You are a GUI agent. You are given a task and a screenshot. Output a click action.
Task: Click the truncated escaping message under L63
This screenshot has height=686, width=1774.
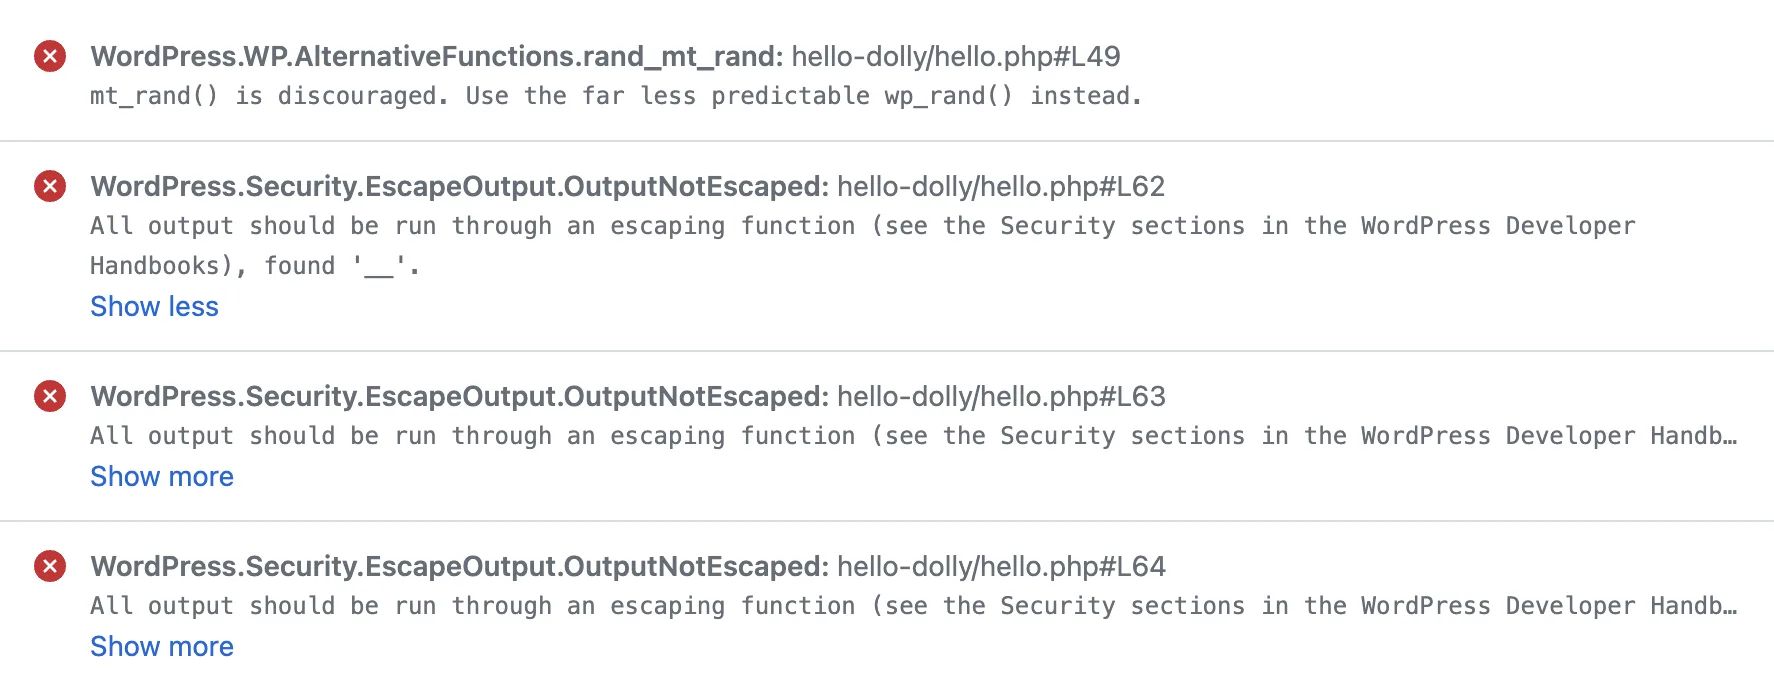pos(912,436)
